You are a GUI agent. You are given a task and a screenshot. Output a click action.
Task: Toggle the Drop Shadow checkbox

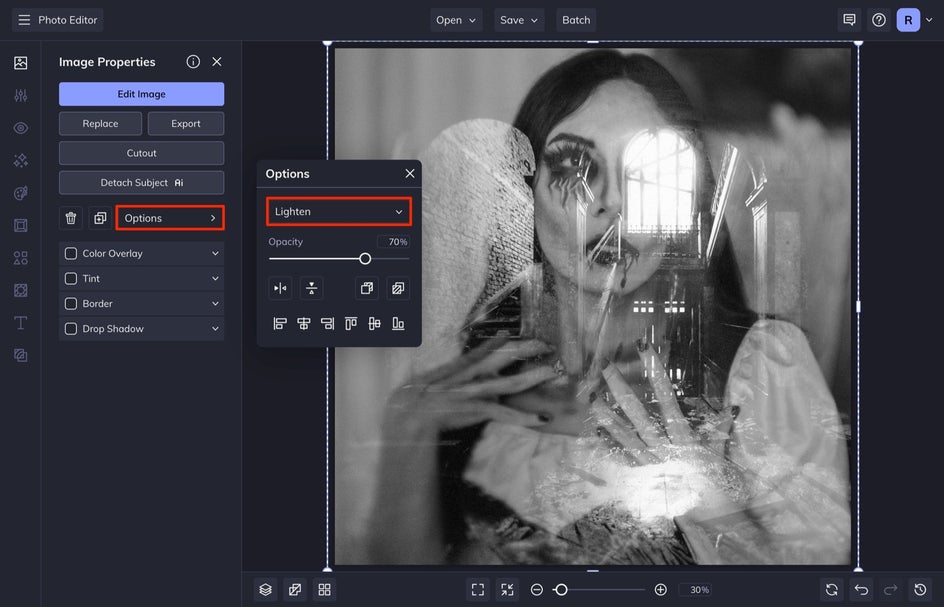(71, 329)
